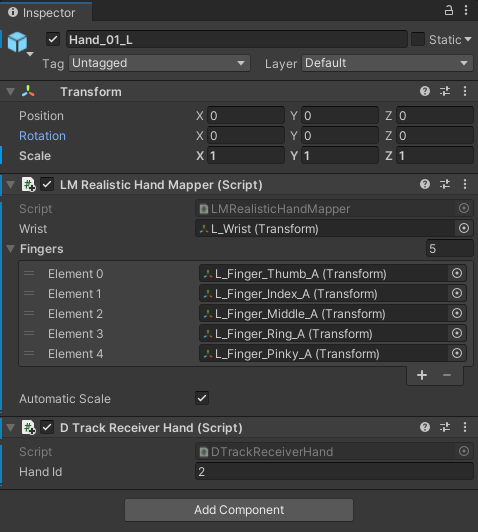
Task: Open D Track Receiver Hand help
Action: (x=425, y=427)
